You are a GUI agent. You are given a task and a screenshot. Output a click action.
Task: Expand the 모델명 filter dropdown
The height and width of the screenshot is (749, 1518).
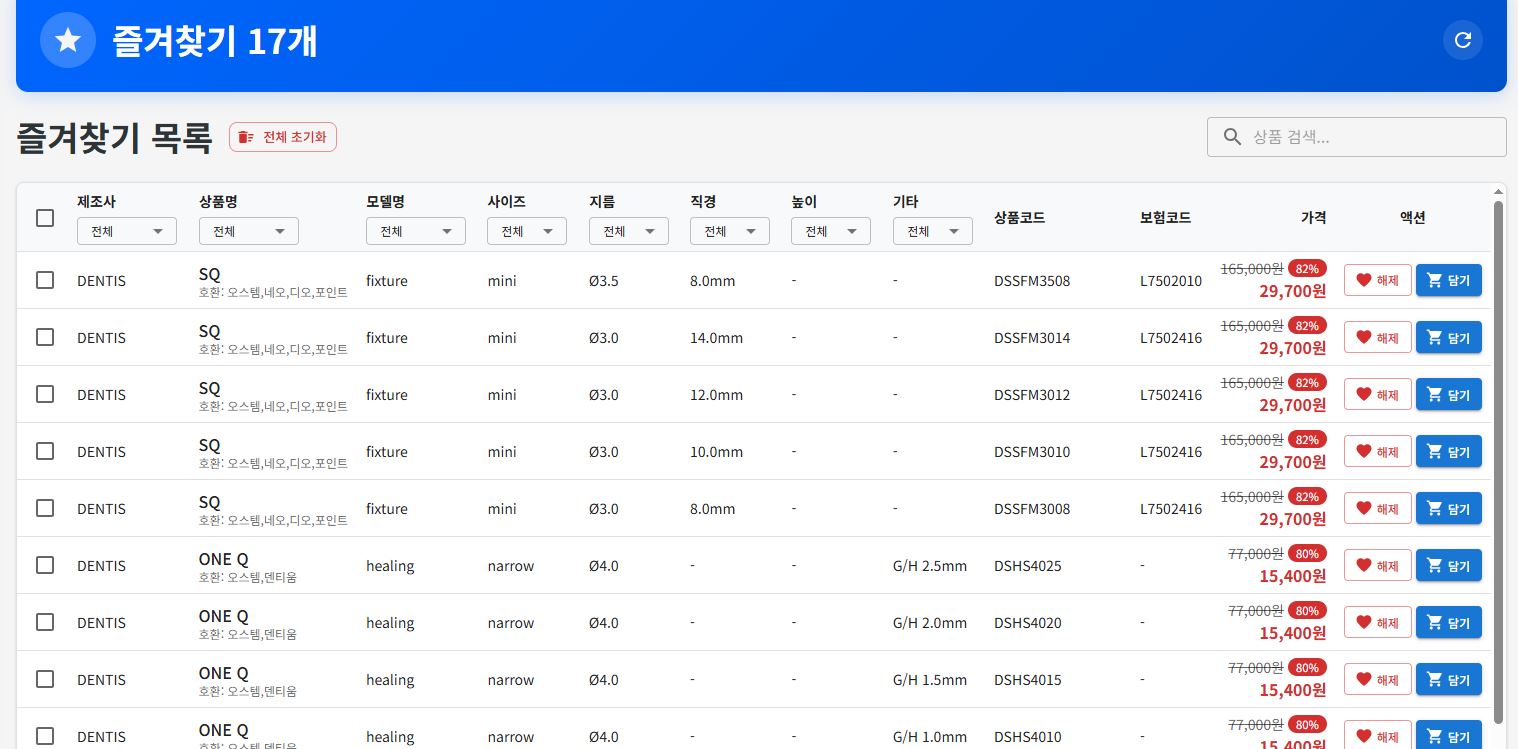(415, 231)
